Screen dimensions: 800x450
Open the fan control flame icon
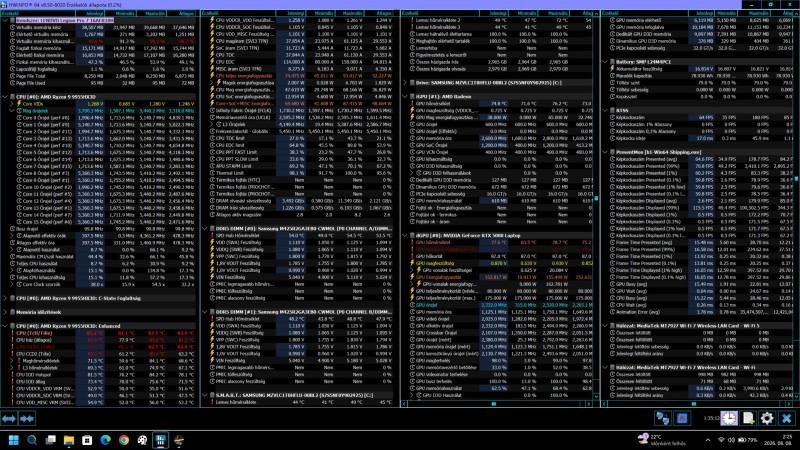(682, 418)
